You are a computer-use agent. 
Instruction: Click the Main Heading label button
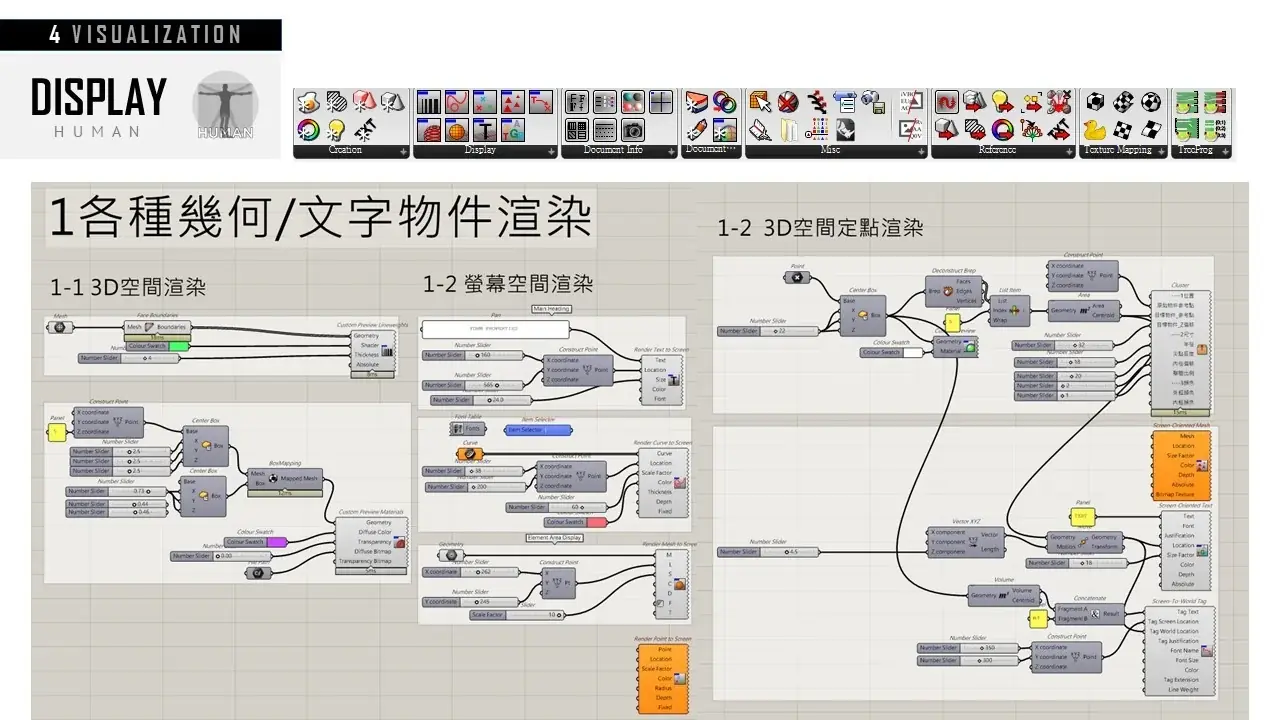(x=551, y=309)
